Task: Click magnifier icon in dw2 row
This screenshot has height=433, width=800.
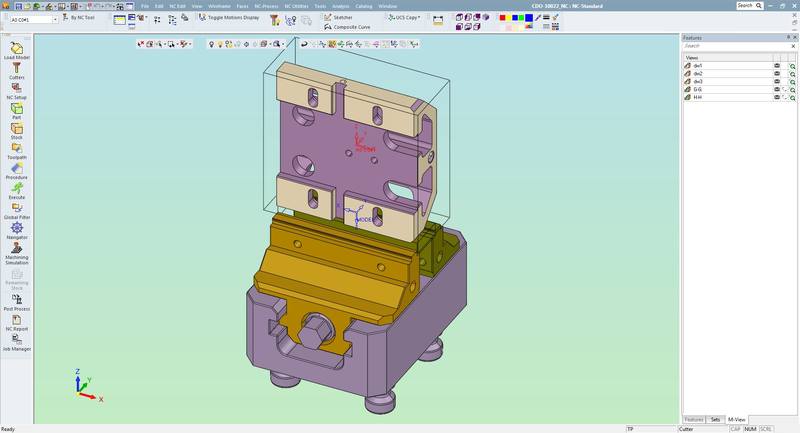Action: click(x=792, y=74)
